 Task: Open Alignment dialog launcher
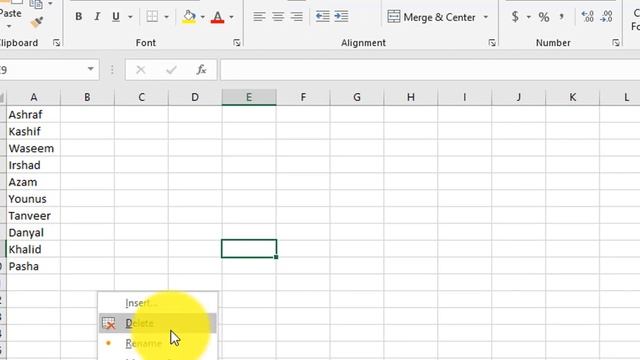pyautogui.click(x=492, y=43)
